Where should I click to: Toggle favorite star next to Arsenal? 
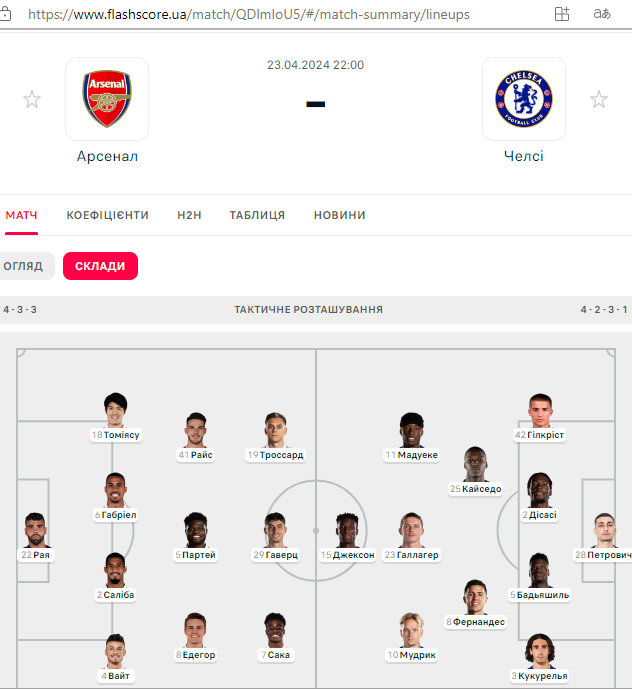[32, 99]
